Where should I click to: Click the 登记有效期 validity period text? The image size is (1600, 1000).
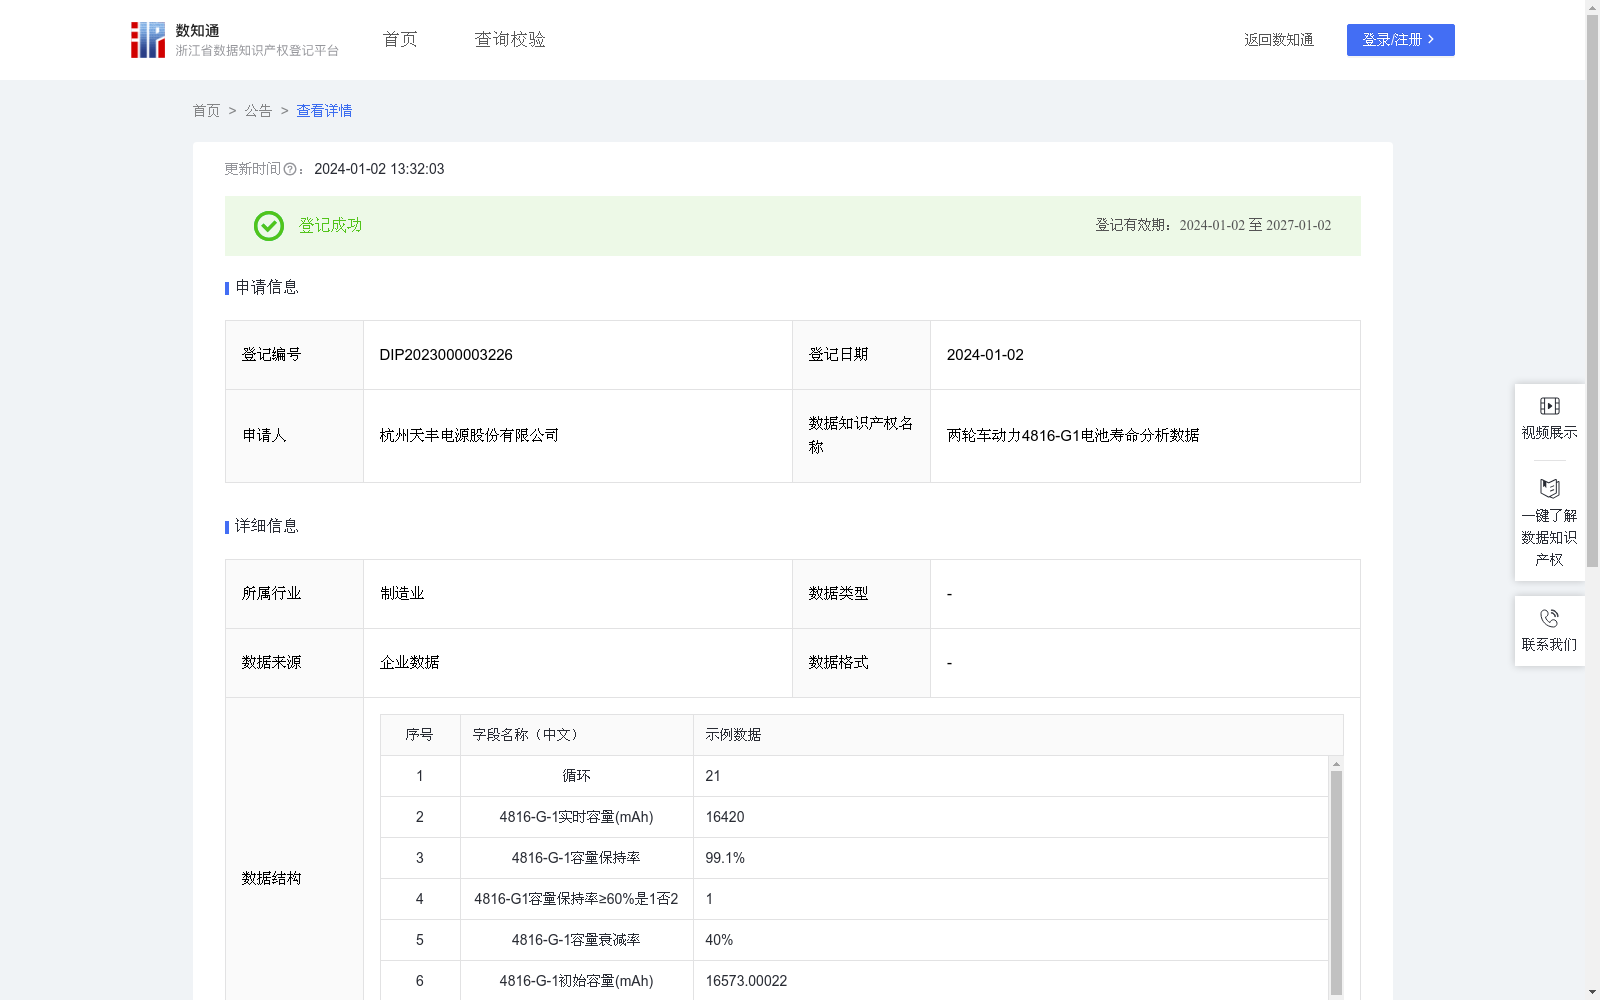[x=1213, y=226]
